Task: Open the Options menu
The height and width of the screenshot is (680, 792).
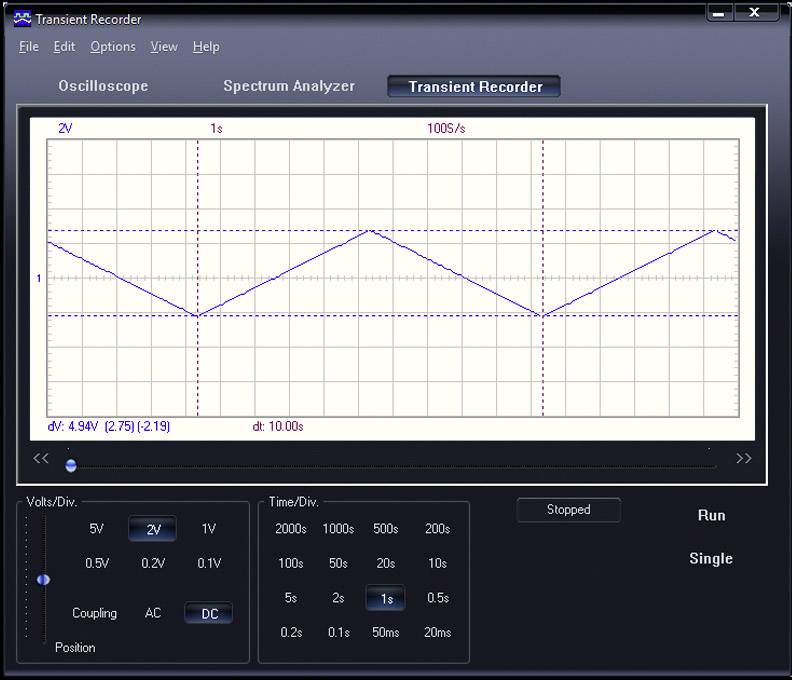Action: click(113, 47)
